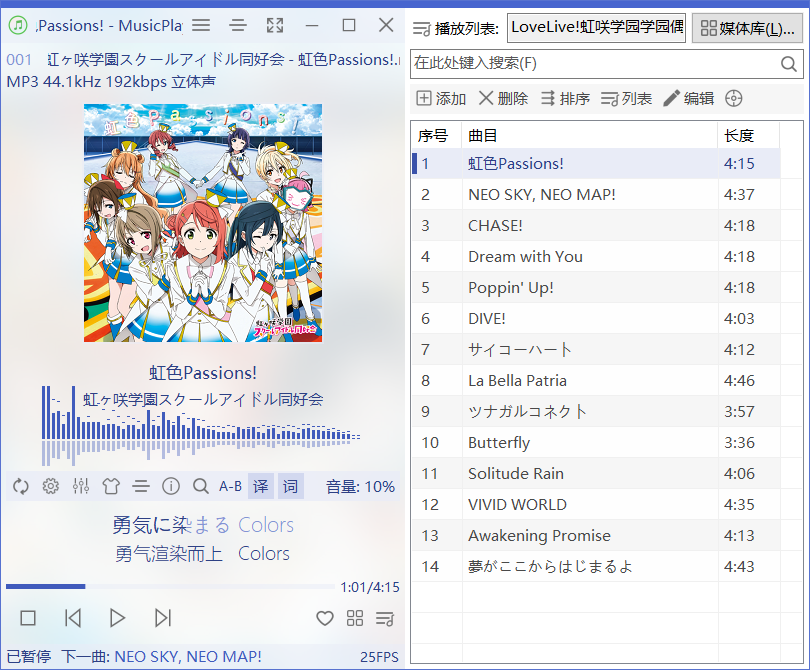Toggle the 译 lyrics translation button

click(x=260, y=486)
